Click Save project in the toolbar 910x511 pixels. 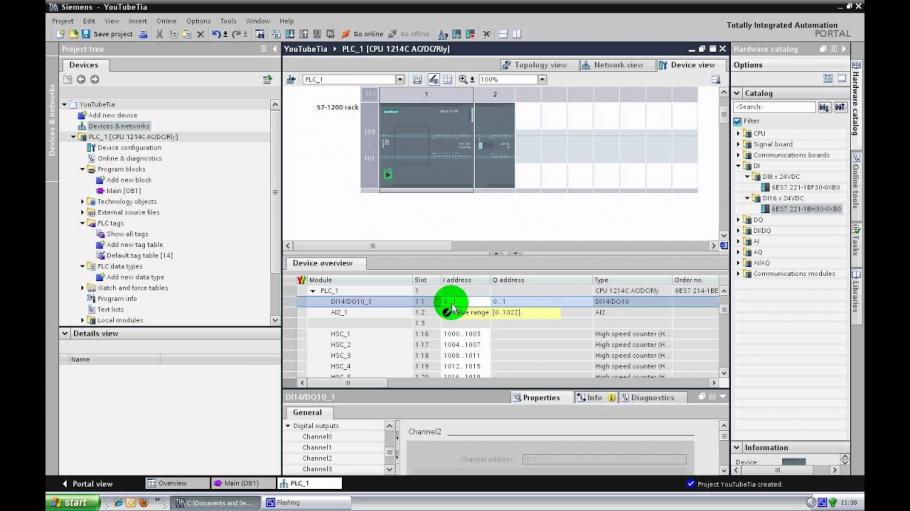107,34
